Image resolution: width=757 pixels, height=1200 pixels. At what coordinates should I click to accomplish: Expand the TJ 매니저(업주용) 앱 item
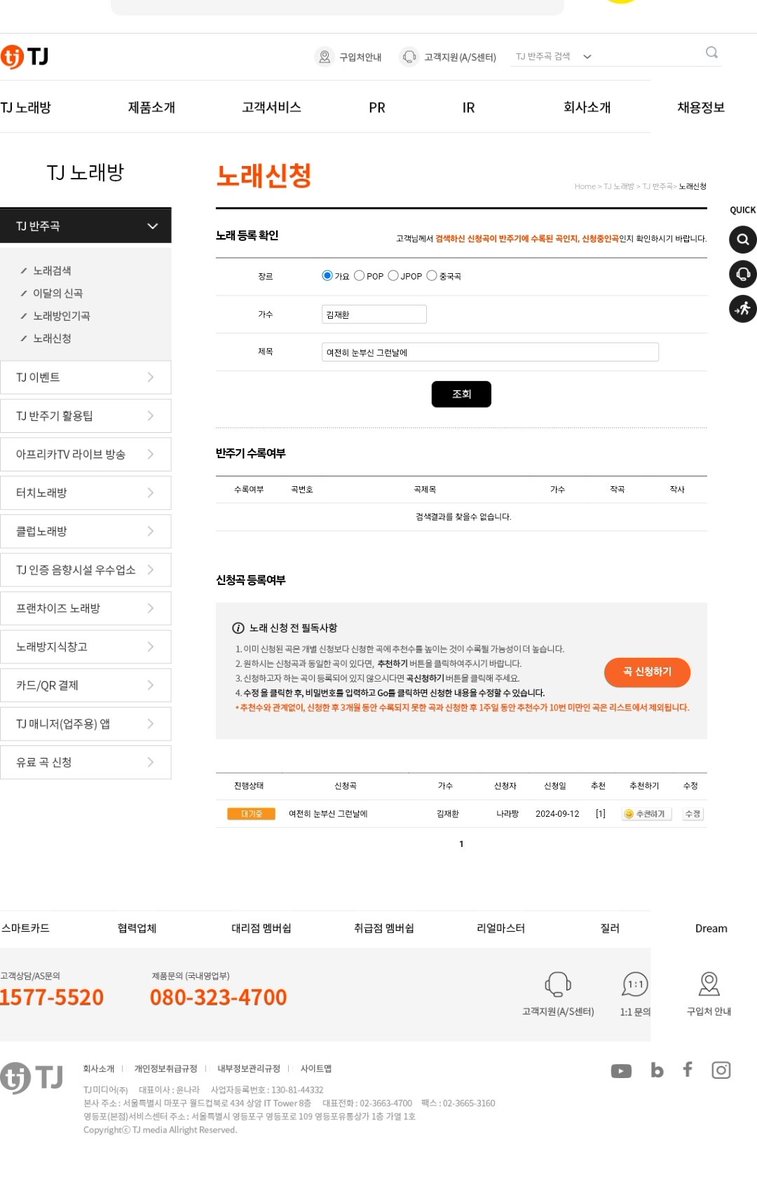(85, 724)
